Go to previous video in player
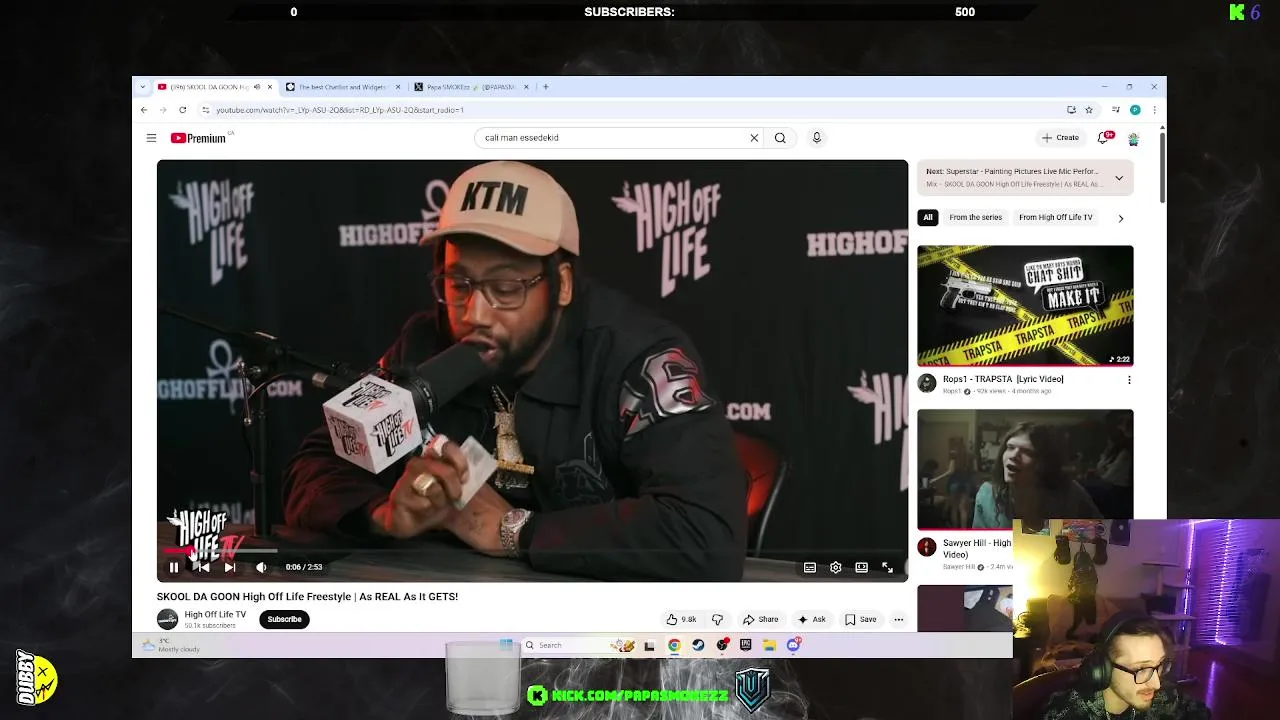This screenshot has width=1280, height=720. 202,567
